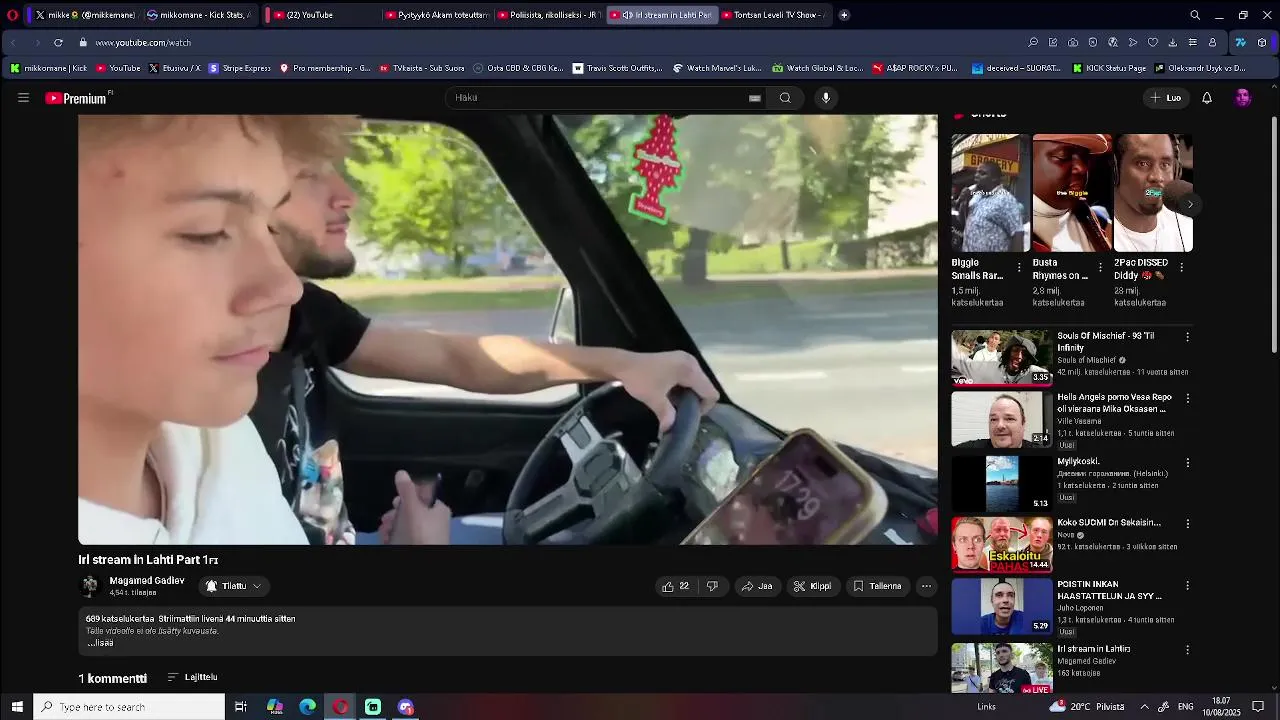Open Hells Angels video options menu
1280x720 pixels.
point(1187,398)
